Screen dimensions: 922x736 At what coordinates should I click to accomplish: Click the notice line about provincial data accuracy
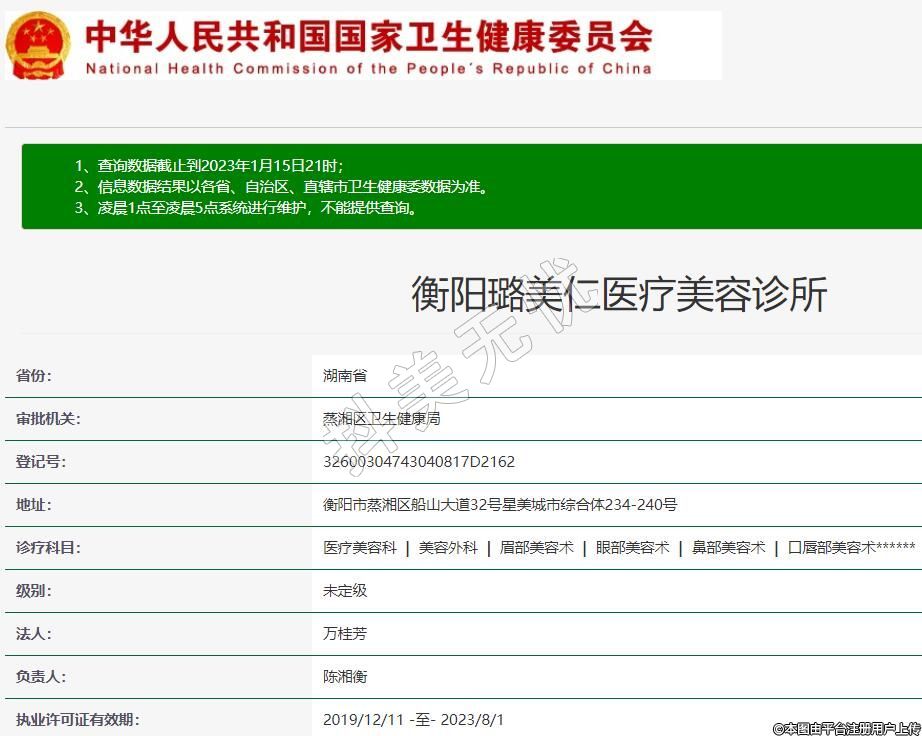281,187
